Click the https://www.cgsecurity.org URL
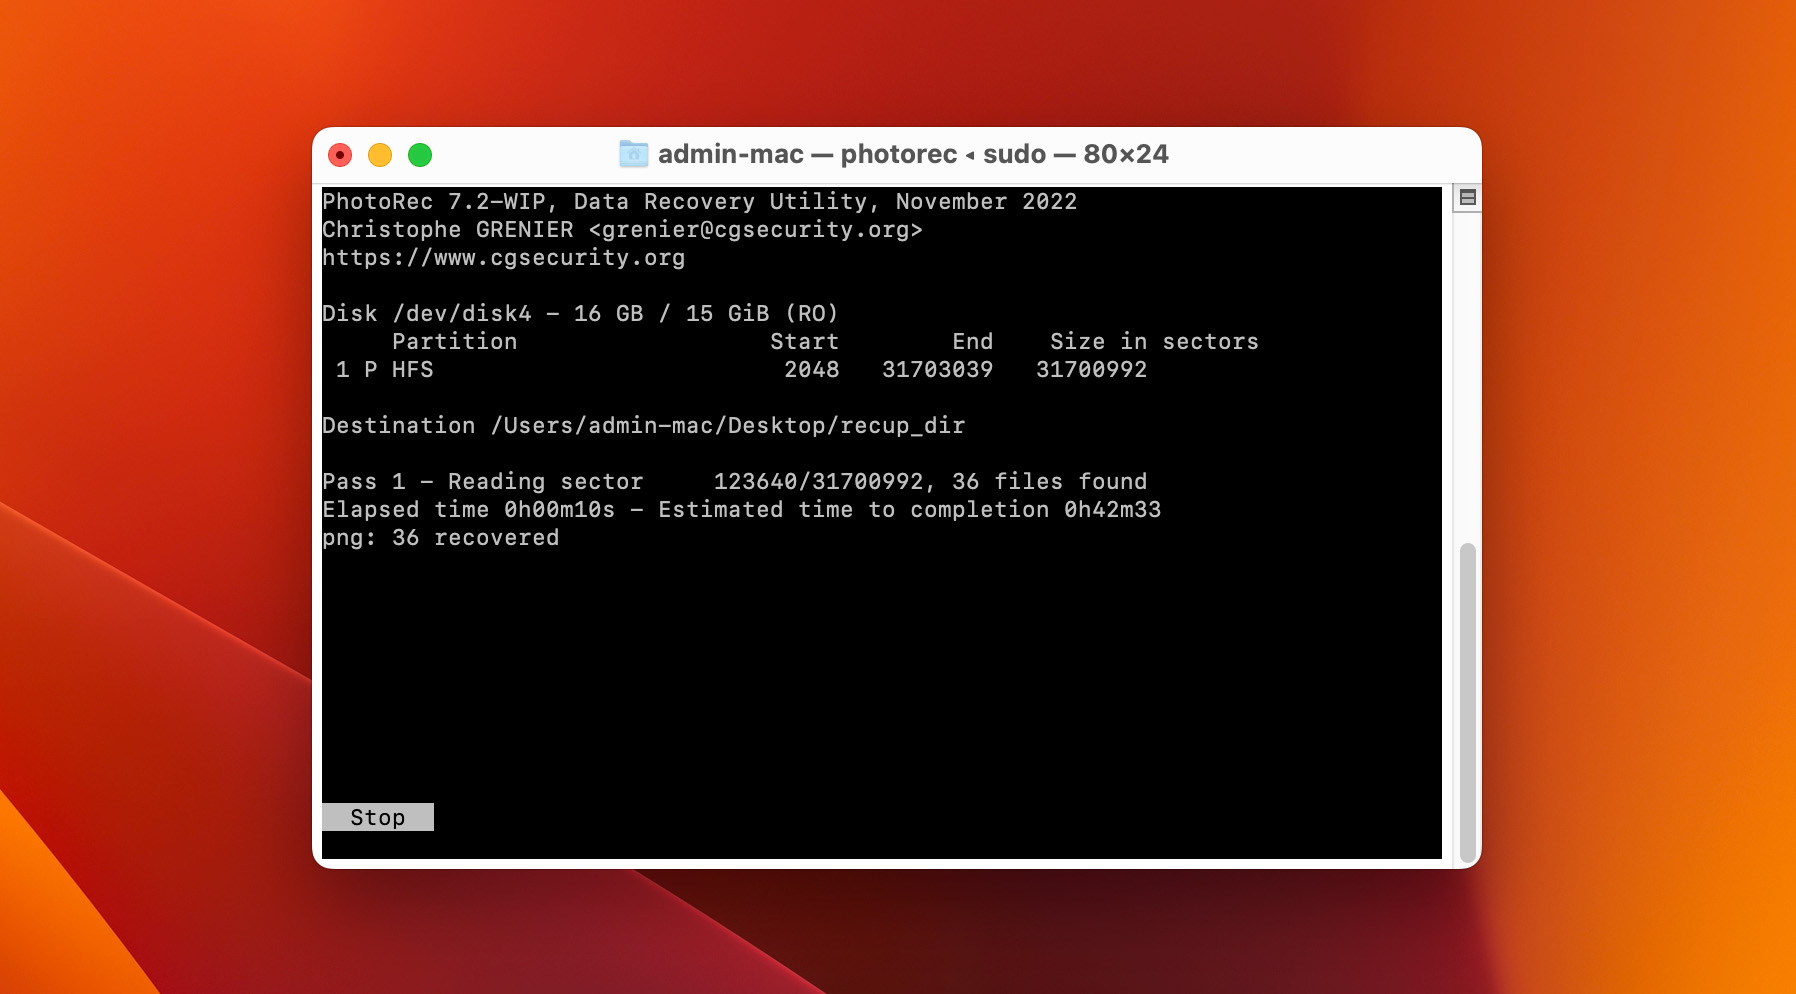1796x994 pixels. pos(503,258)
